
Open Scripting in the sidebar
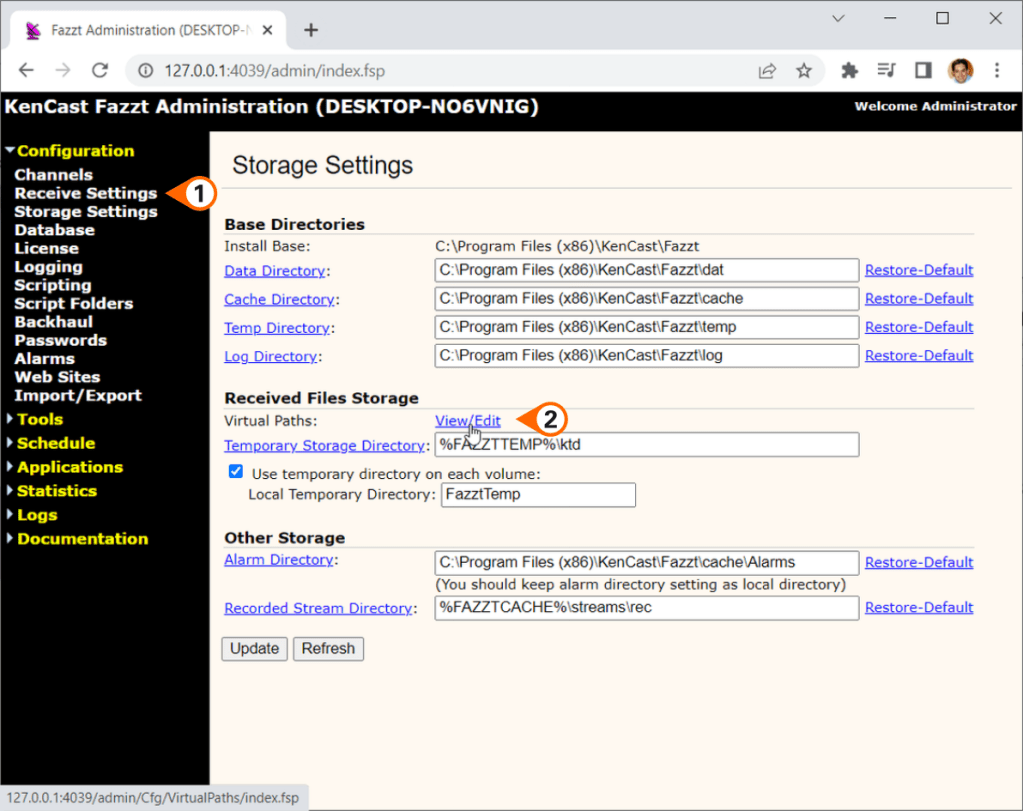(x=53, y=285)
